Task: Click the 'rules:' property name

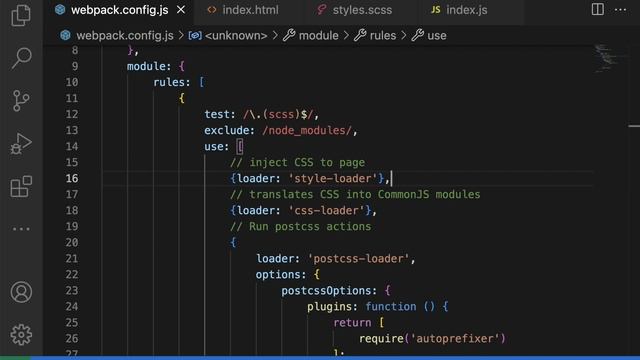Action: coord(172,82)
